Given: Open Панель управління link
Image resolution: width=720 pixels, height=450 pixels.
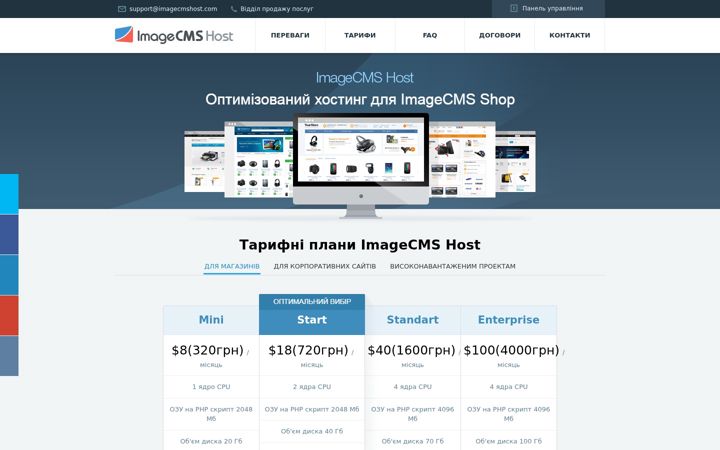Looking at the screenshot, I should (x=552, y=8).
